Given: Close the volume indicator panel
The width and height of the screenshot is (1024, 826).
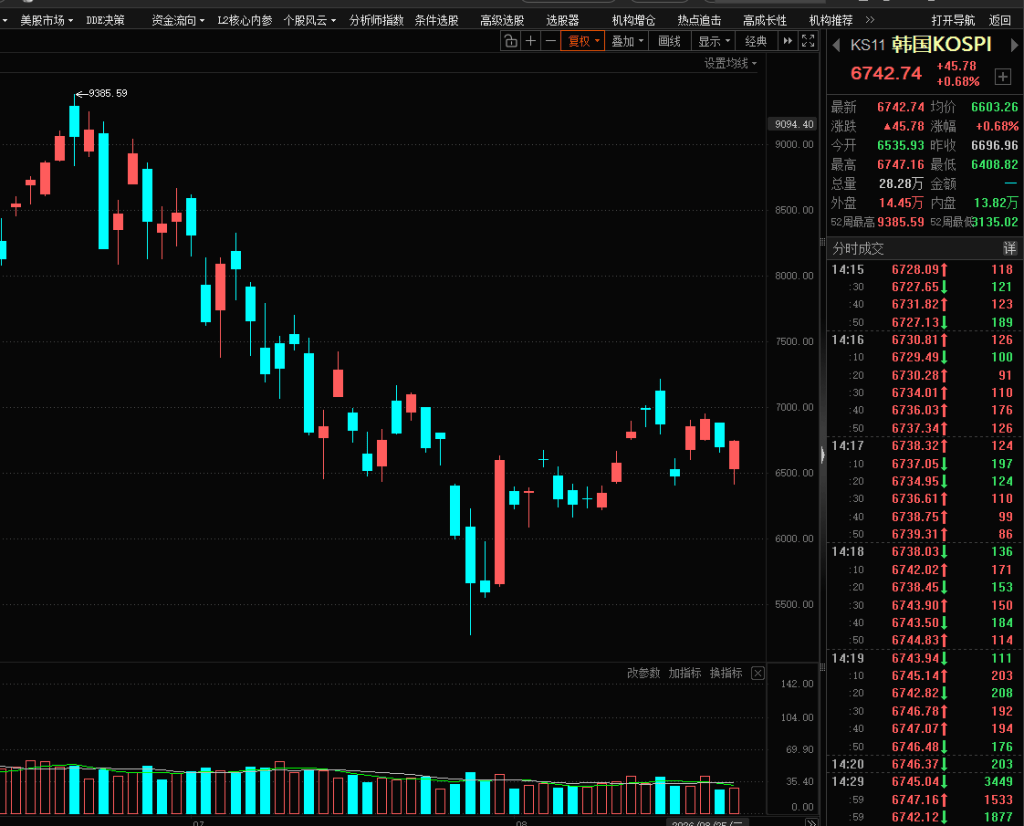Looking at the screenshot, I should pyautogui.click(x=758, y=673).
